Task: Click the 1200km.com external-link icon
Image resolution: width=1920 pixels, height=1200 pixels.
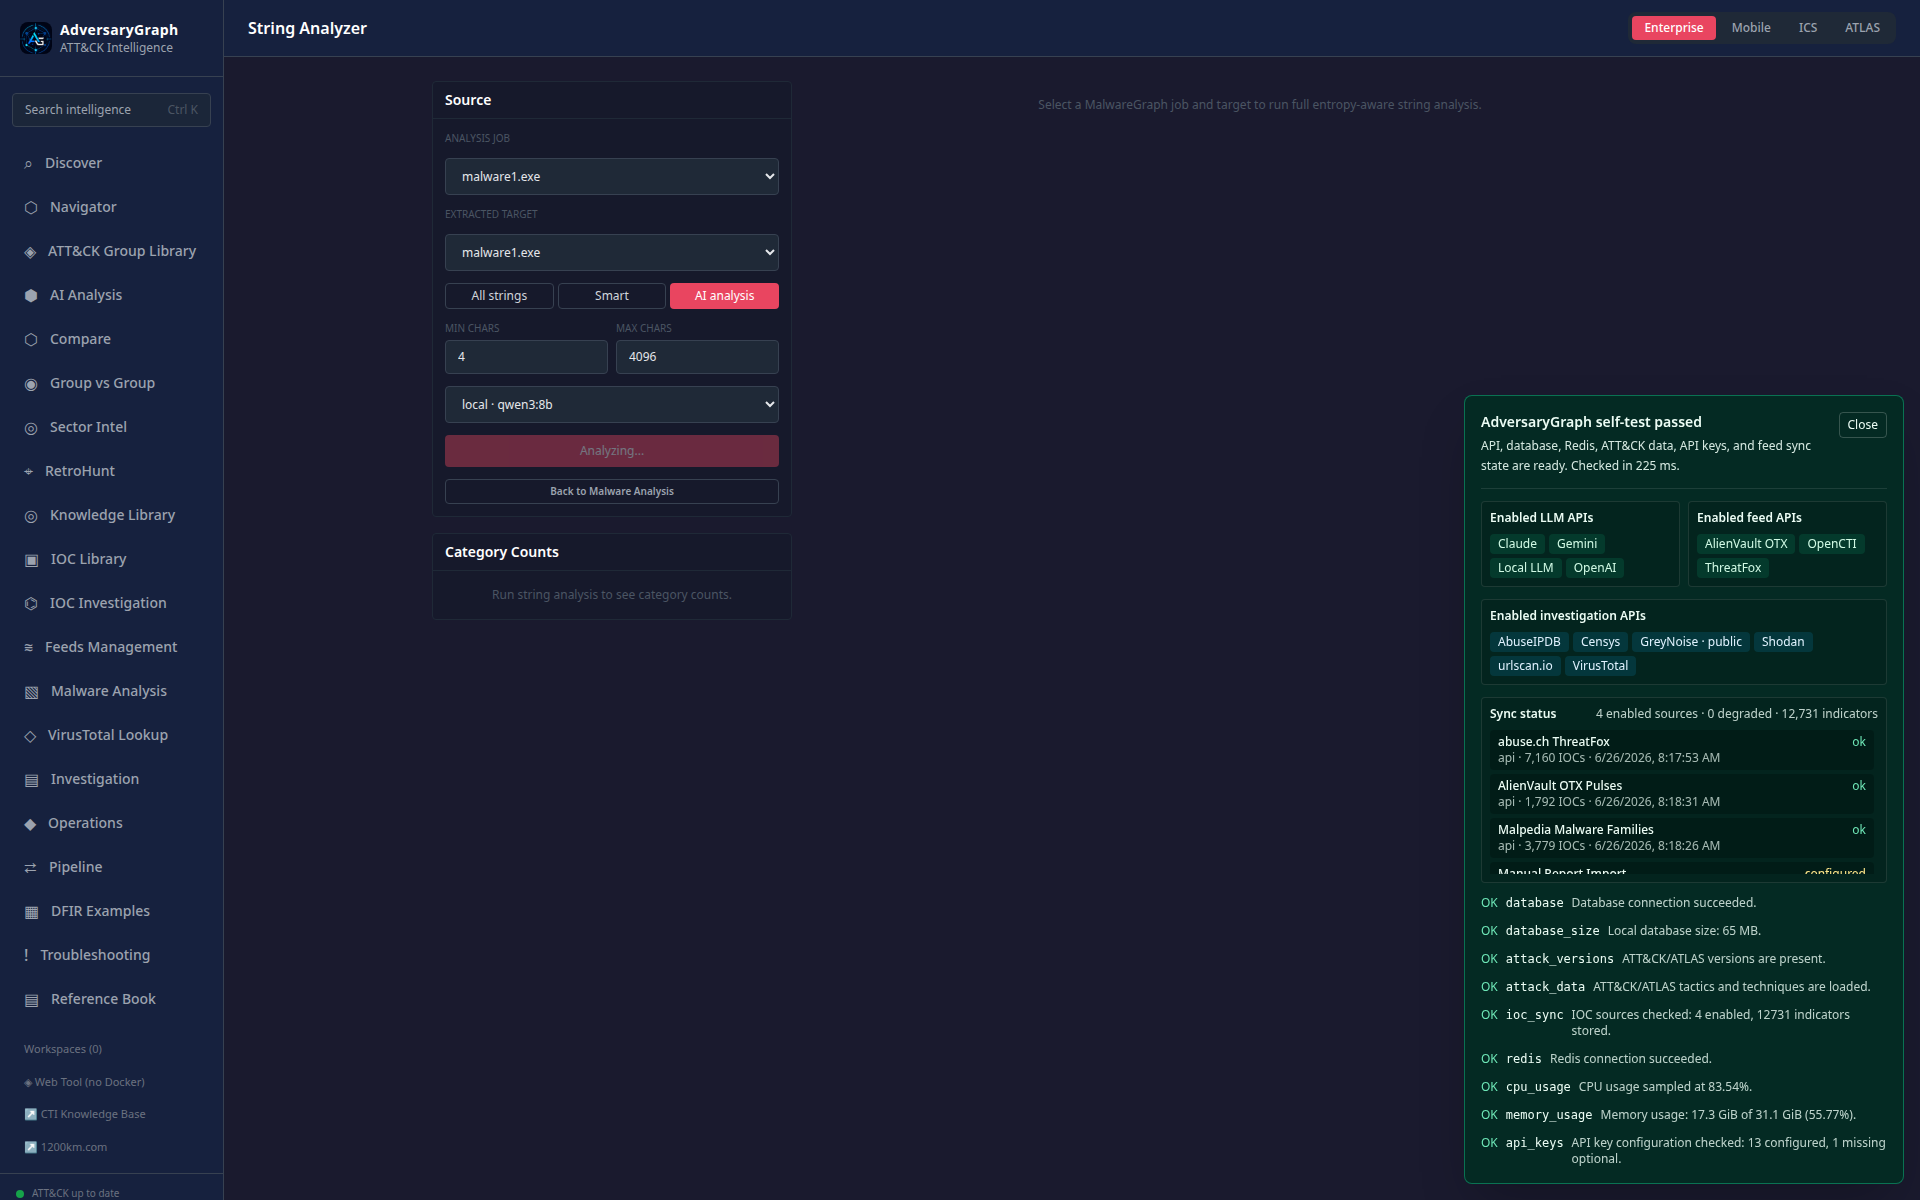Action: [30, 1147]
